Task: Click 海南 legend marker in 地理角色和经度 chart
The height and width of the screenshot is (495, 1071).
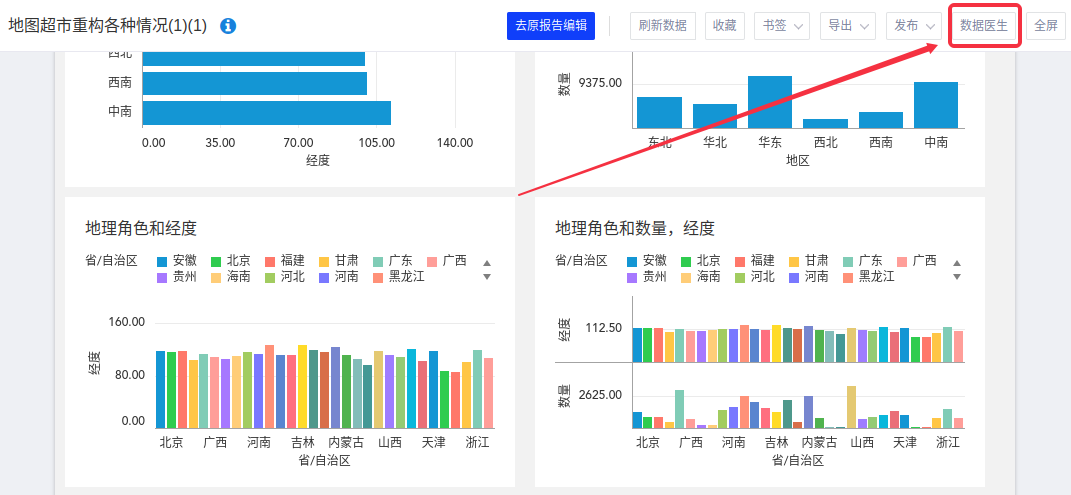Action: pyautogui.click(x=216, y=277)
